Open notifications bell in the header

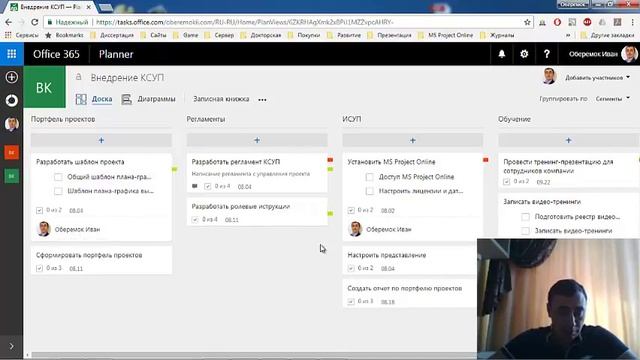click(x=502, y=54)
